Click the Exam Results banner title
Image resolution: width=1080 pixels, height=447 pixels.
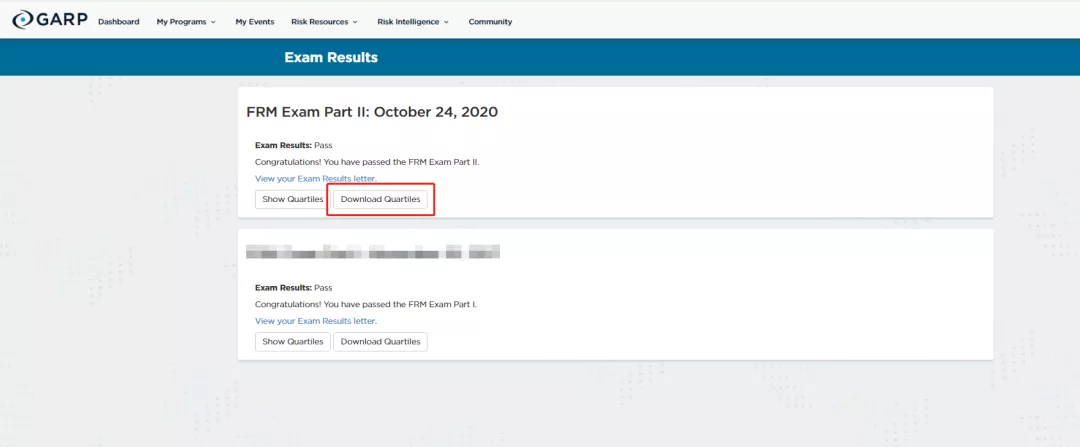pyautogui.click(x=331, y=58)
